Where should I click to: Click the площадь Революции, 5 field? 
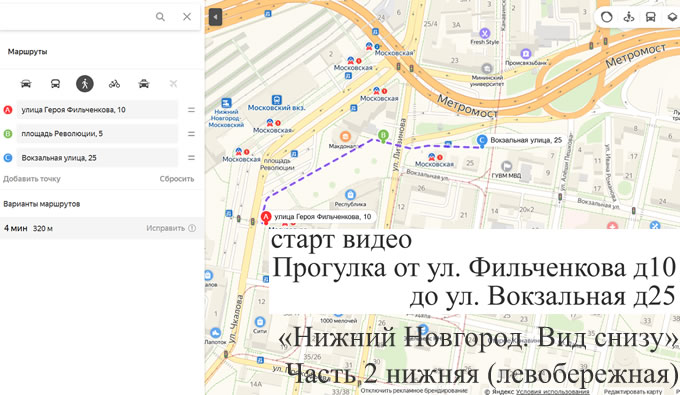(x=97, y=134)
